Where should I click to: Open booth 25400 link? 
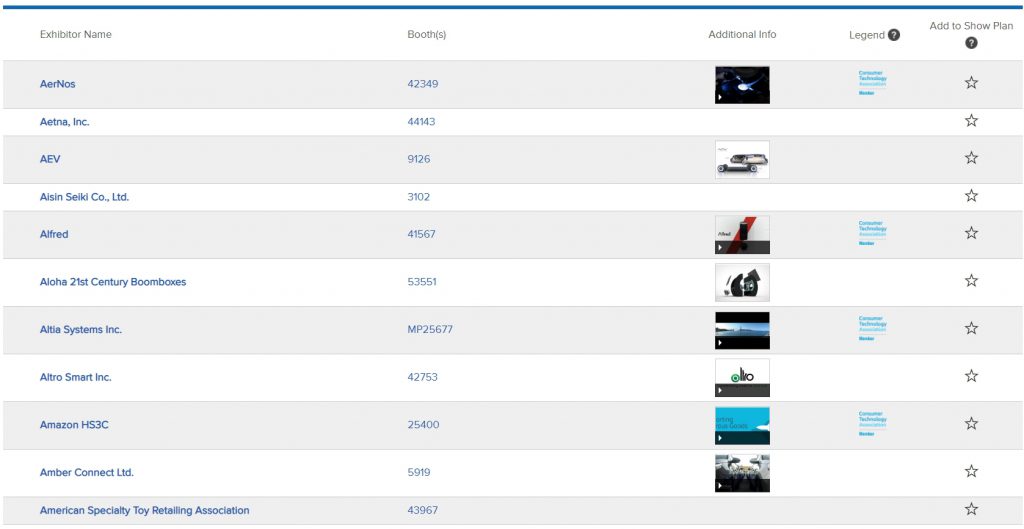423,425
